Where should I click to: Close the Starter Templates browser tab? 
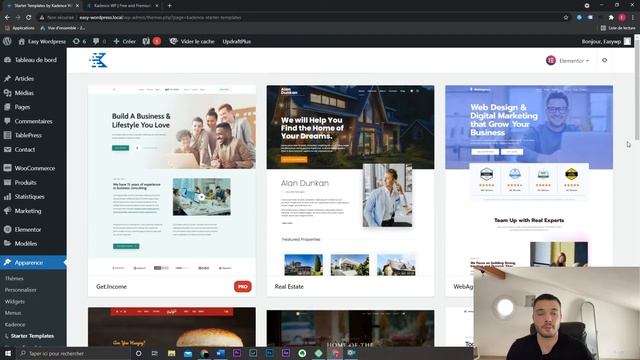77,6
